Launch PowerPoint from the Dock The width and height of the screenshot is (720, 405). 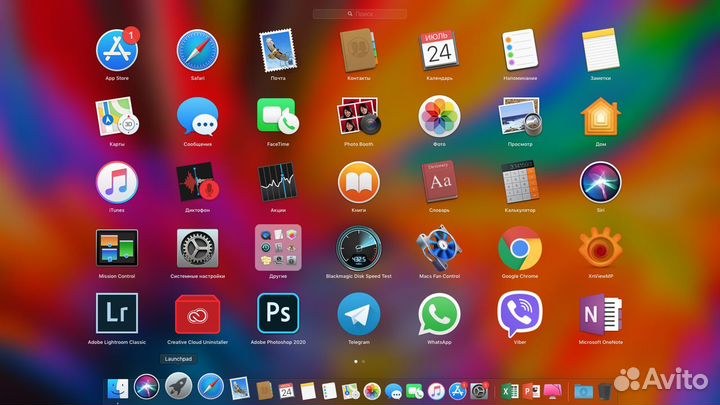[531, 391]
